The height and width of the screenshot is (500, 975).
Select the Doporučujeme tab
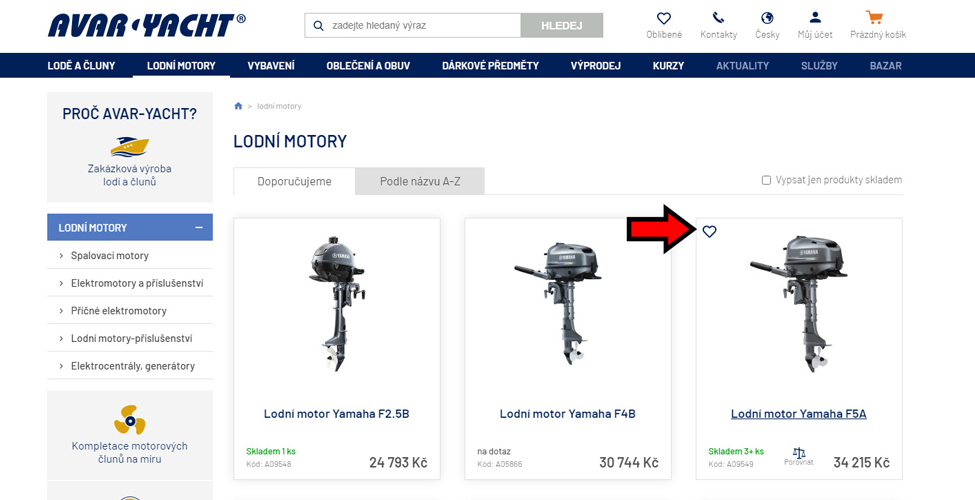pyautogui.click(x=294, y=182)
